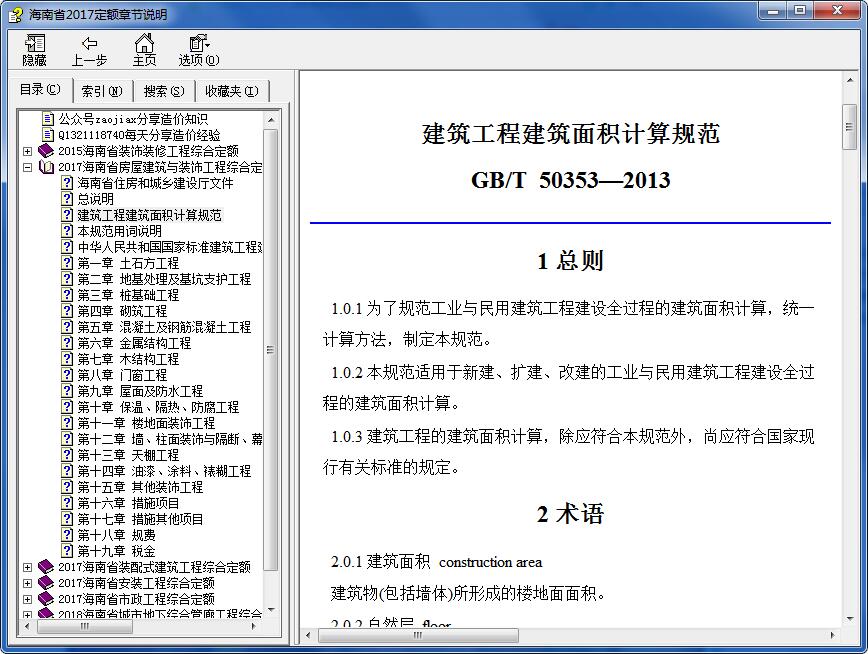Click content pane horizontal scrollbar thumb
Image resolution: width=868 pixels, height=654 pixels.
pos(418,635)
